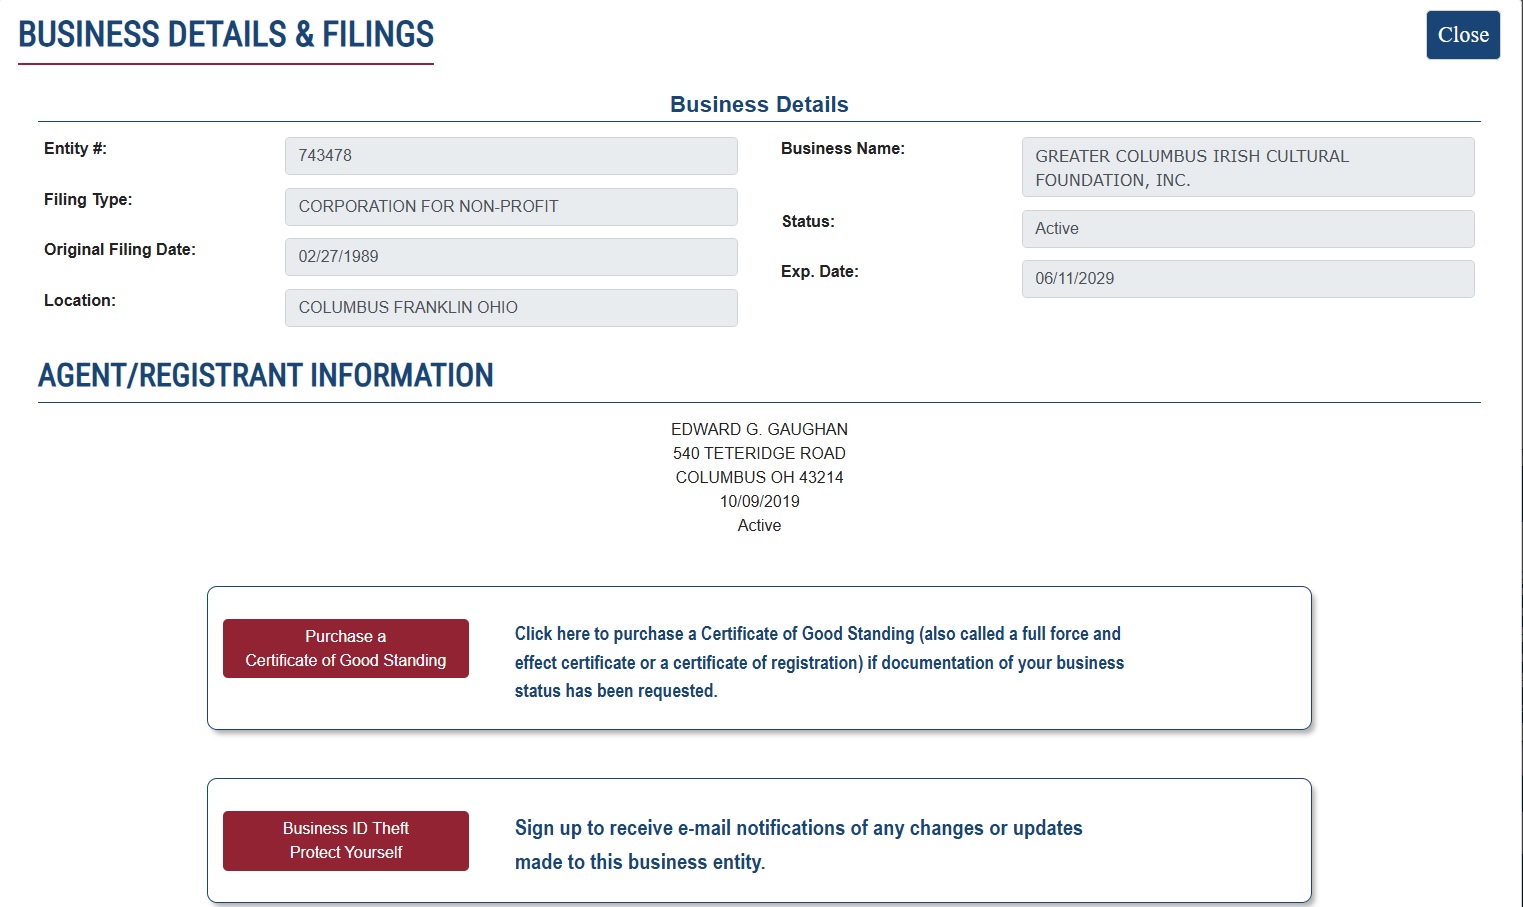Select the agent city line COLUMBUS OH 43214
The image size is (1523, 907).
(759, 477)
